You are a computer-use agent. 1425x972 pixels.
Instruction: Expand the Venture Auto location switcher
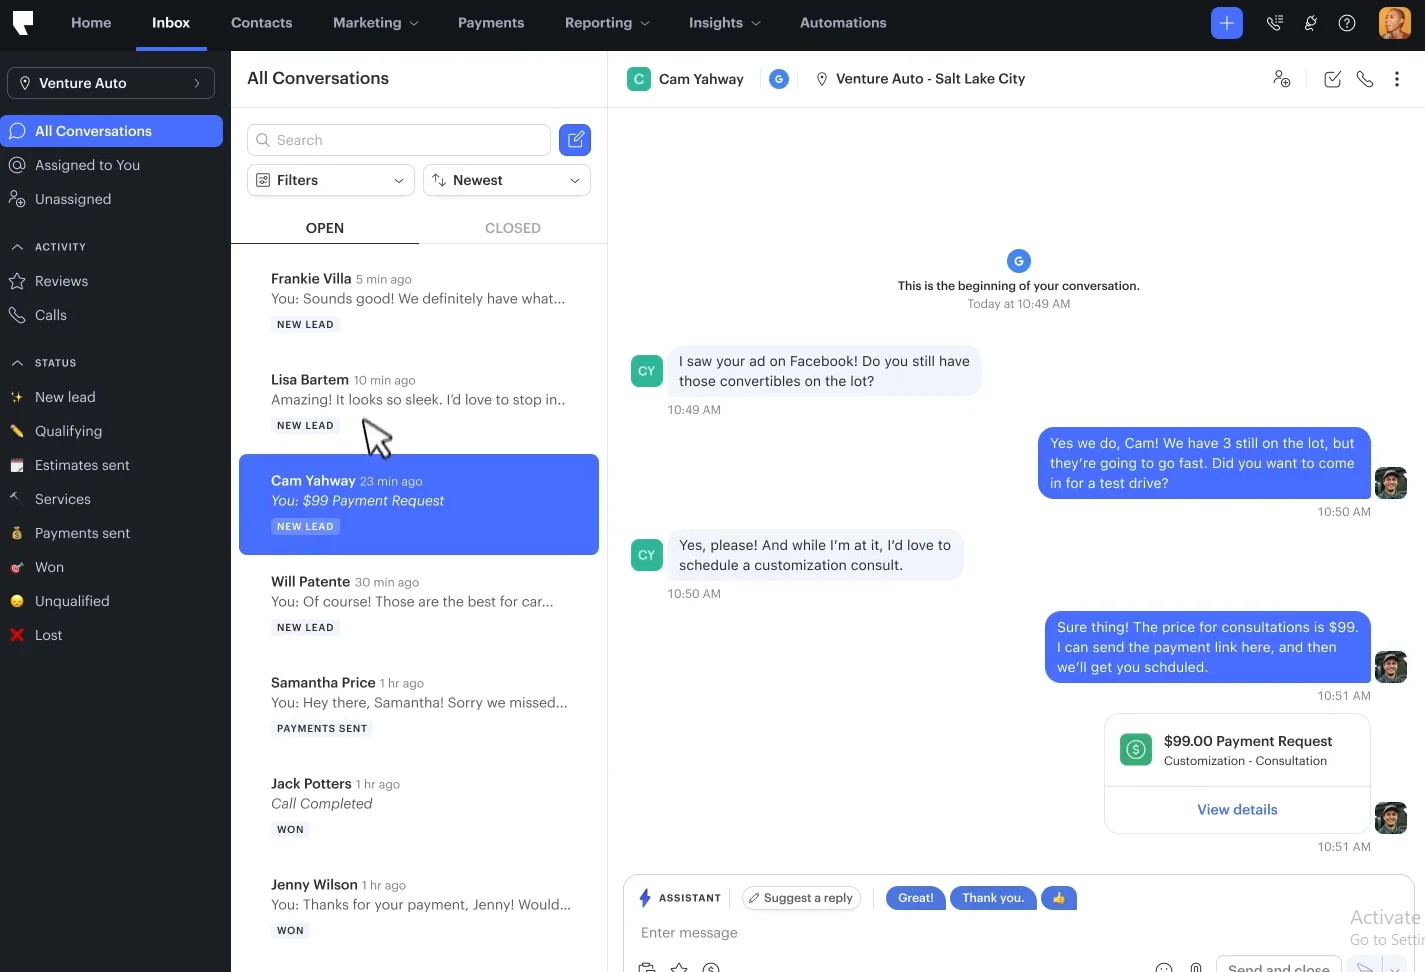coord(110,83)
